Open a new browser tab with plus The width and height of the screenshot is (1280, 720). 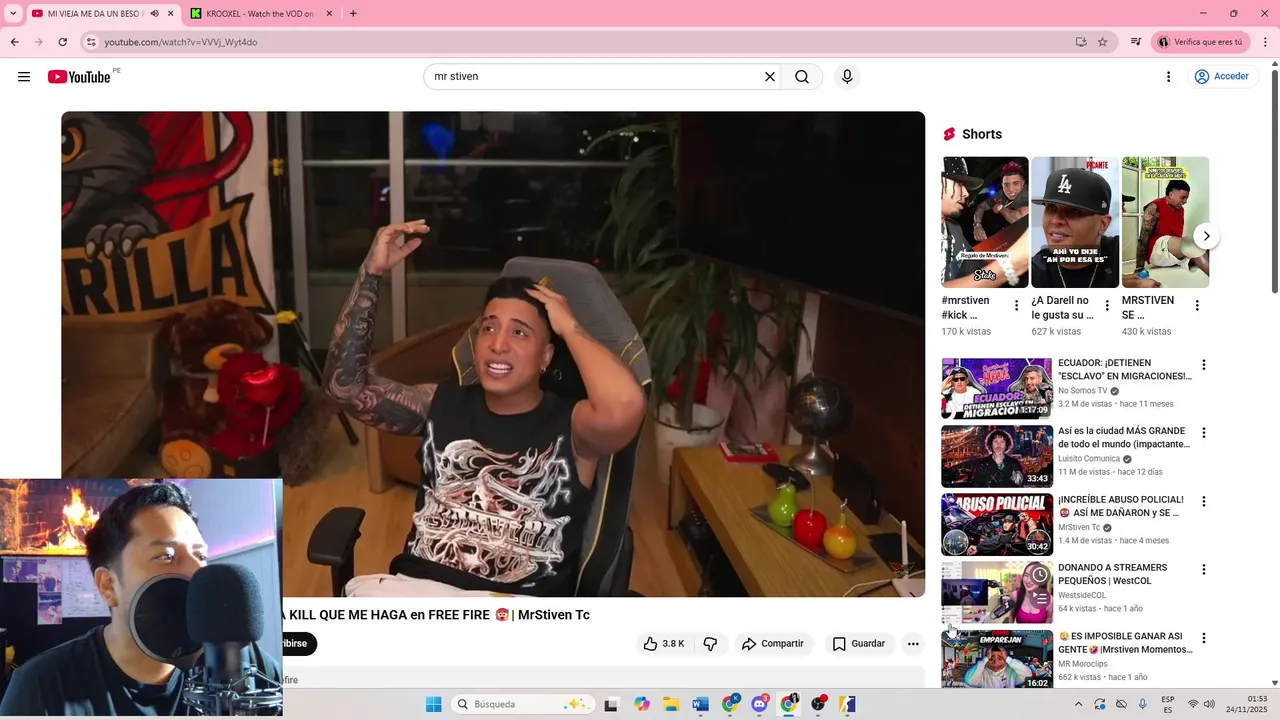[353, 14]
